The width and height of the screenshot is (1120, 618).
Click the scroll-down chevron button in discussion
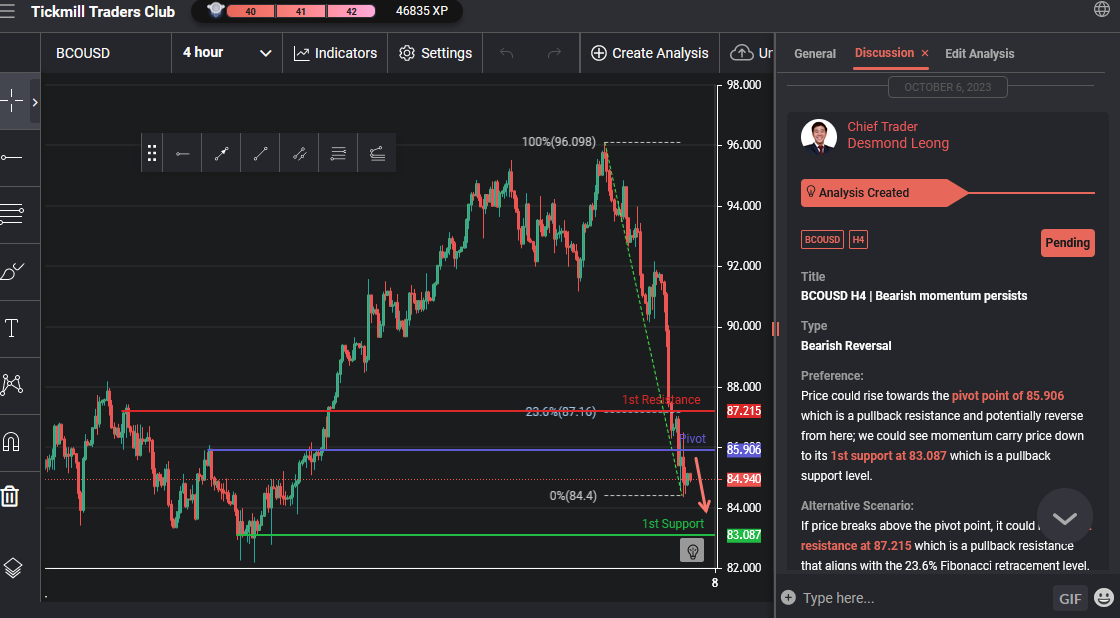pos(1064,517)
